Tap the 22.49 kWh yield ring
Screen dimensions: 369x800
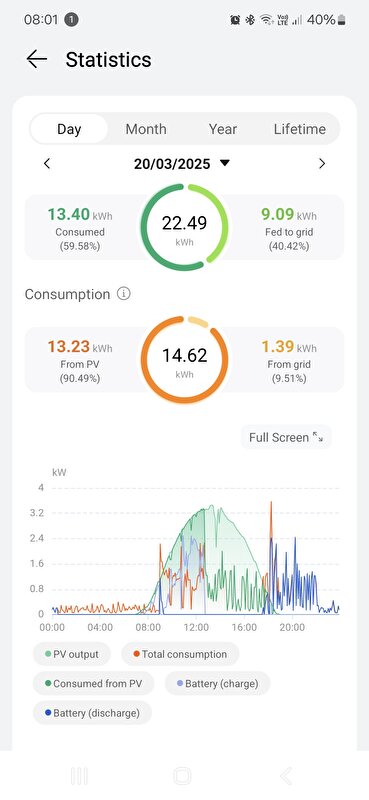click(184, 228)
